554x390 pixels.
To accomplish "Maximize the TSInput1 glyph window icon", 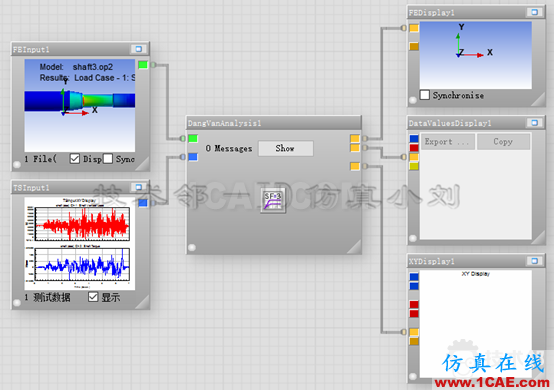I will click(138, 187).
